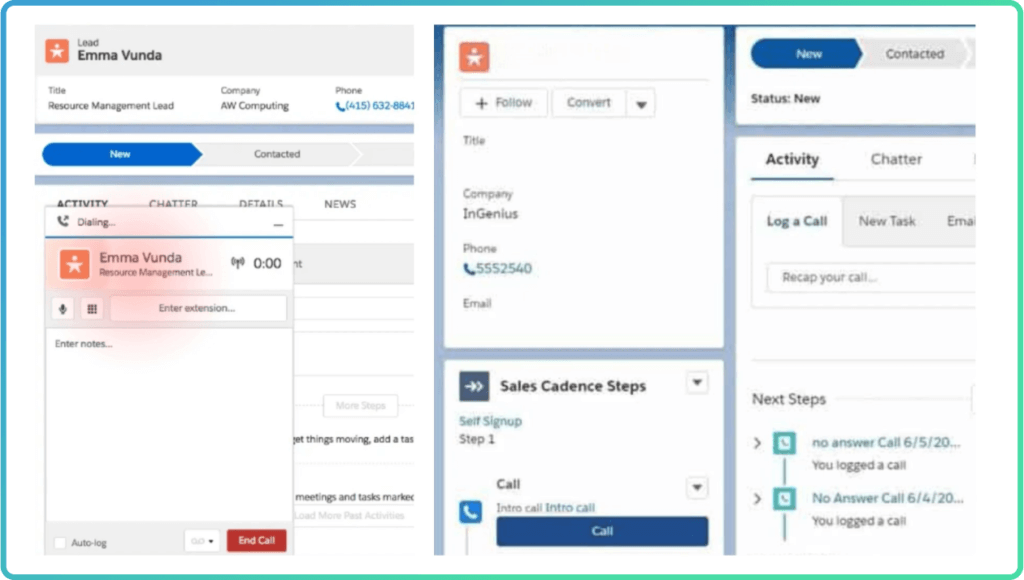Click the 5552540 phone number link

(x=504, y=268)
